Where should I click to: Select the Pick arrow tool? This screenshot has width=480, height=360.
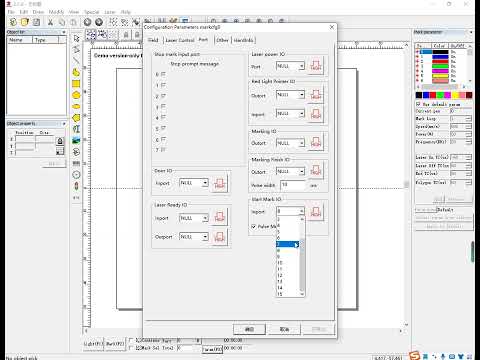click(76, 38)
